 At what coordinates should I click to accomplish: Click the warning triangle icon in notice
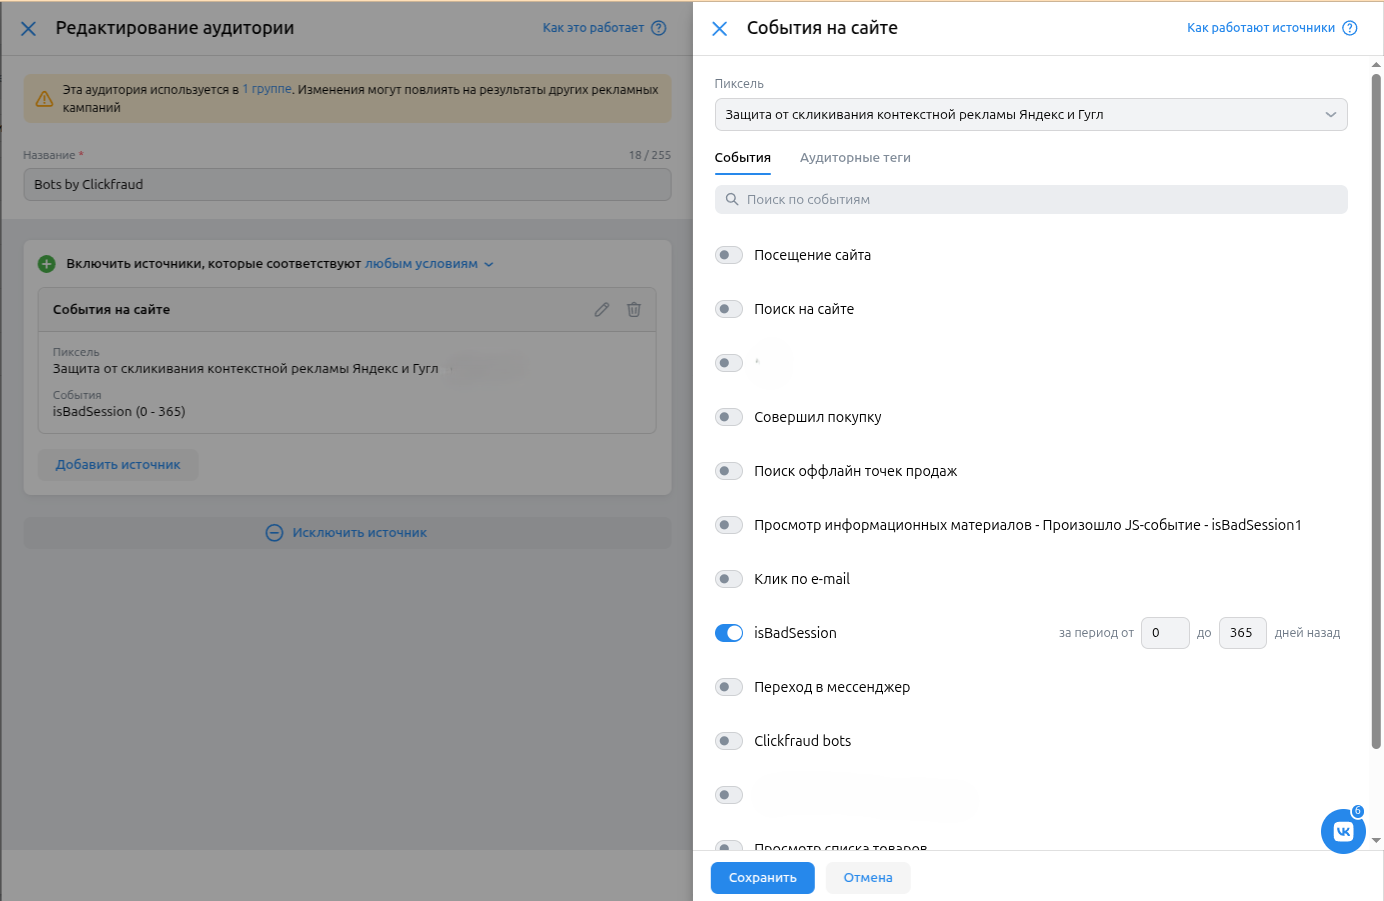[44, 99]
